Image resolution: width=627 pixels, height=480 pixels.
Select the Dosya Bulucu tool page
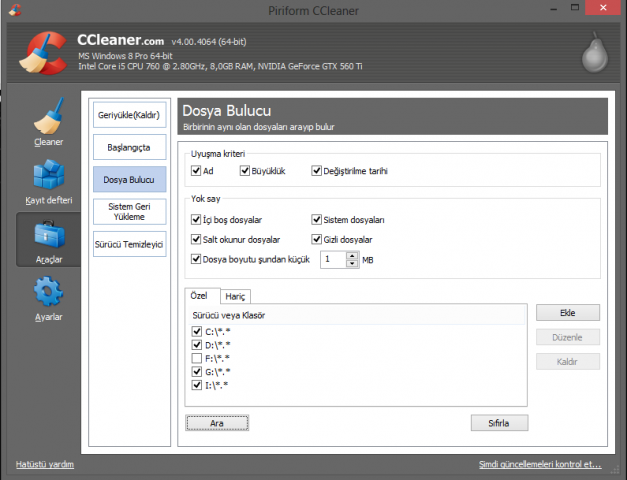click(x=129, y=180)
